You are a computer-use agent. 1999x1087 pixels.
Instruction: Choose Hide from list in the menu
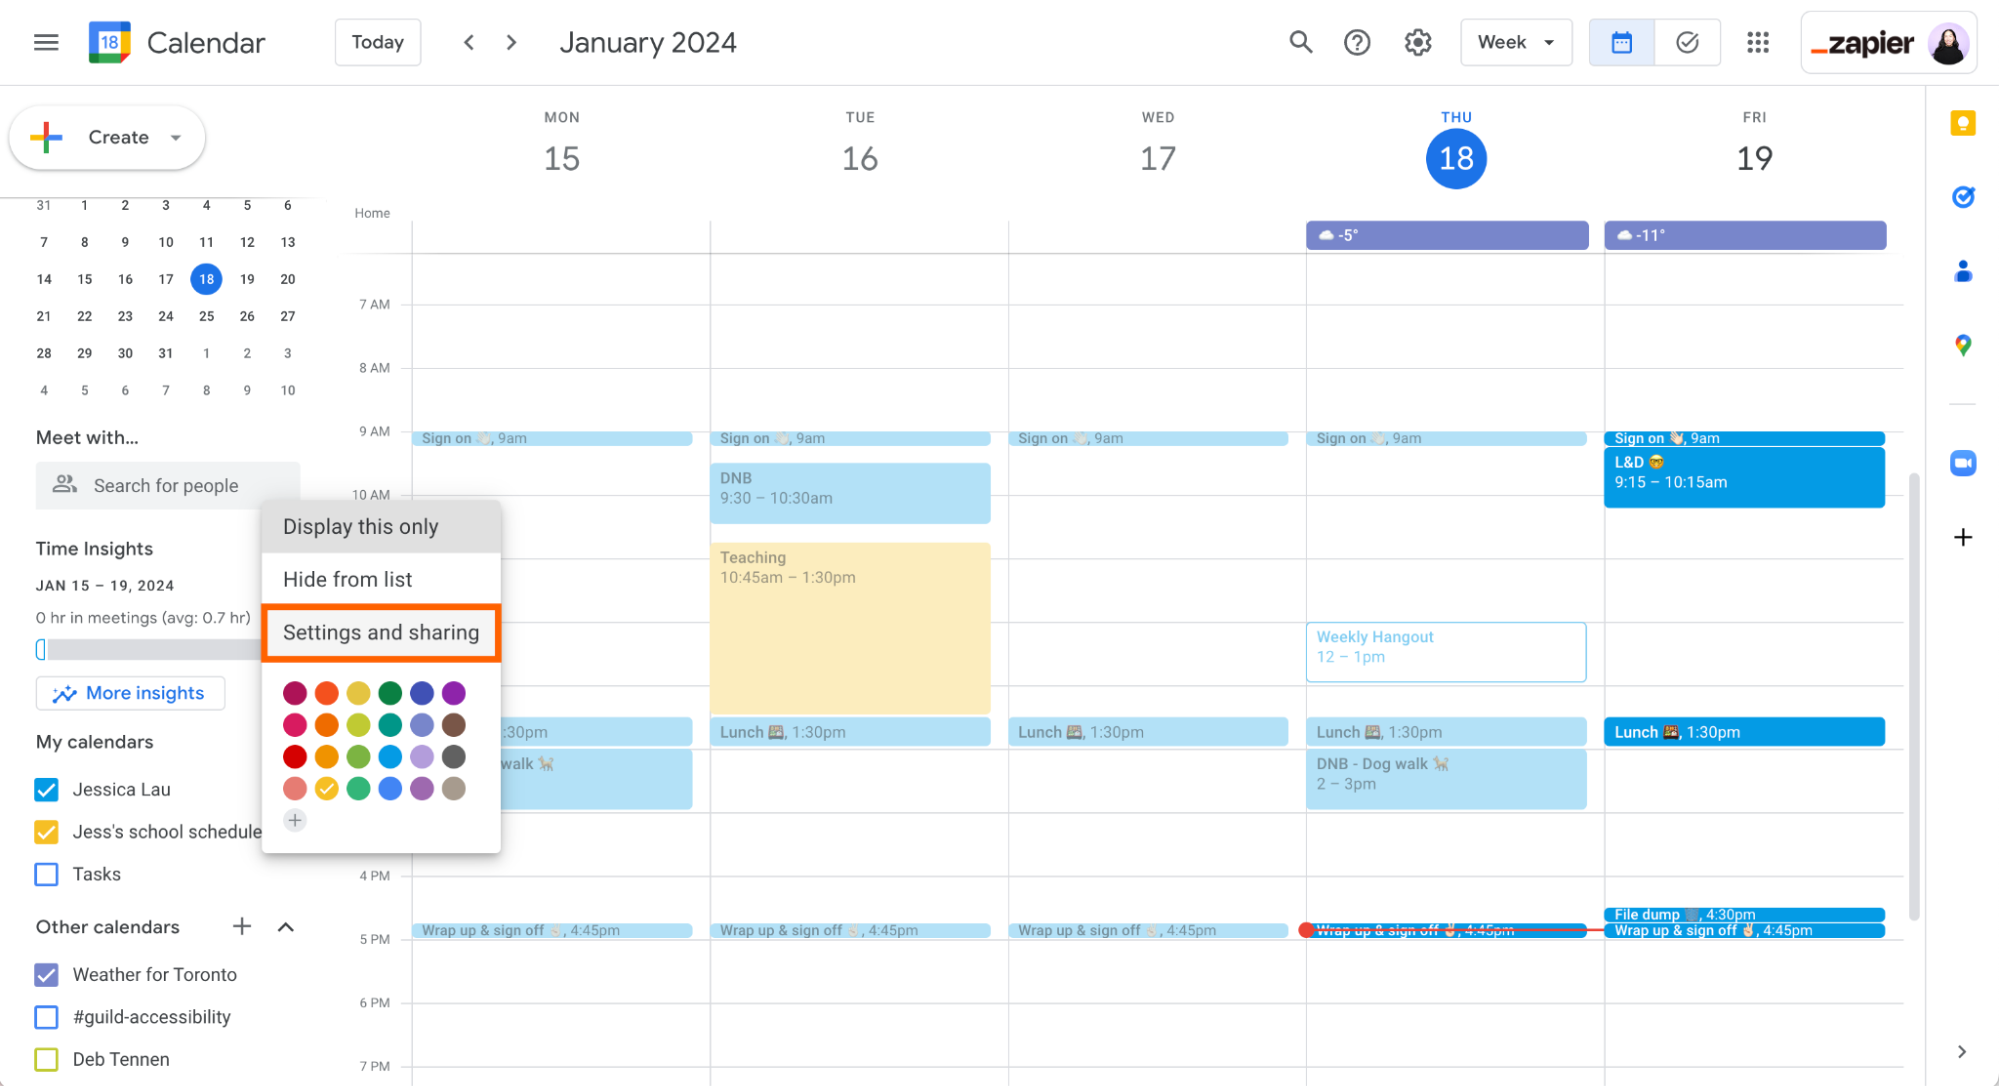click(347, 579)
